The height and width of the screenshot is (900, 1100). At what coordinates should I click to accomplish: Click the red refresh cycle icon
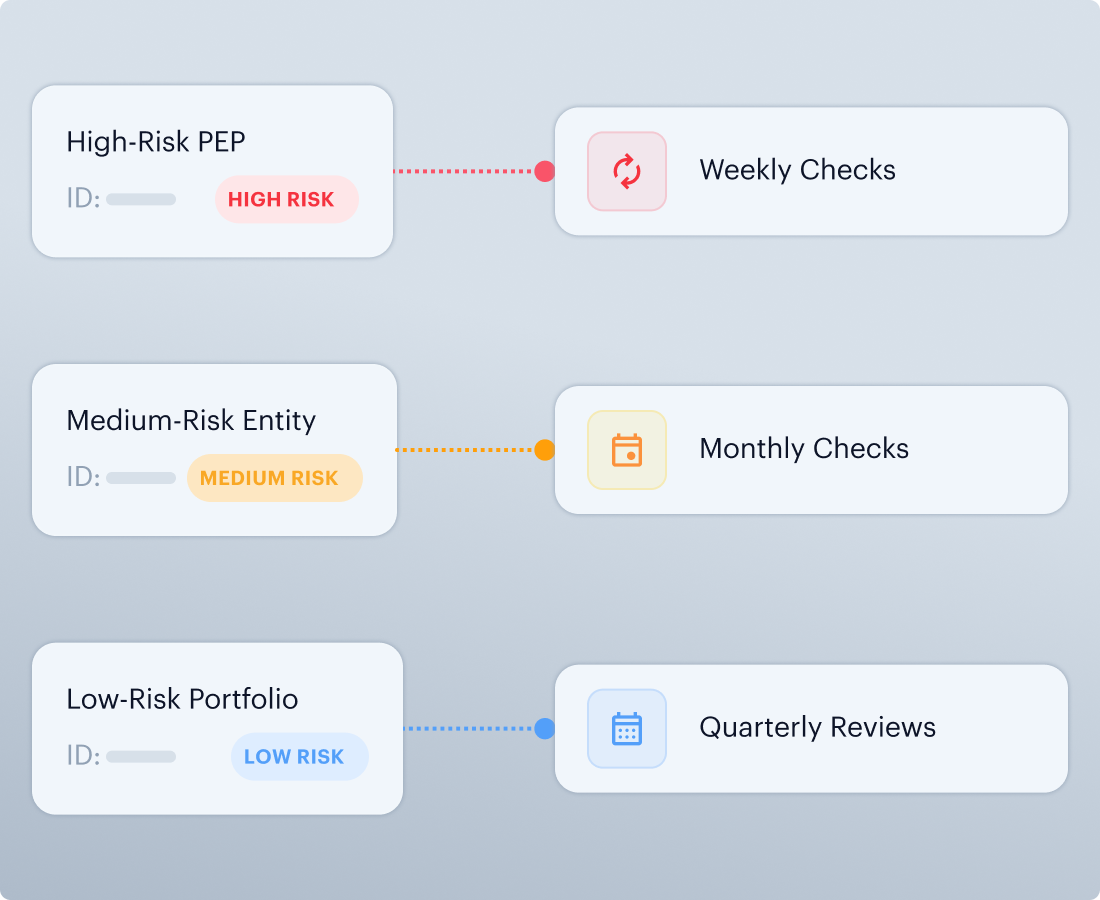[626, 171]
